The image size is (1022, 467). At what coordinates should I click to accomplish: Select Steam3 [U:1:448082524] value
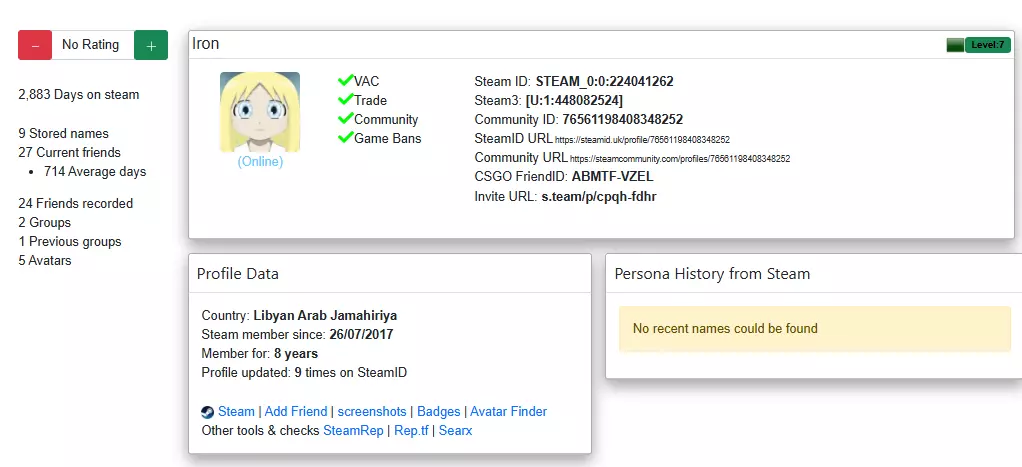pyautogui.click(x=574, y=100)
